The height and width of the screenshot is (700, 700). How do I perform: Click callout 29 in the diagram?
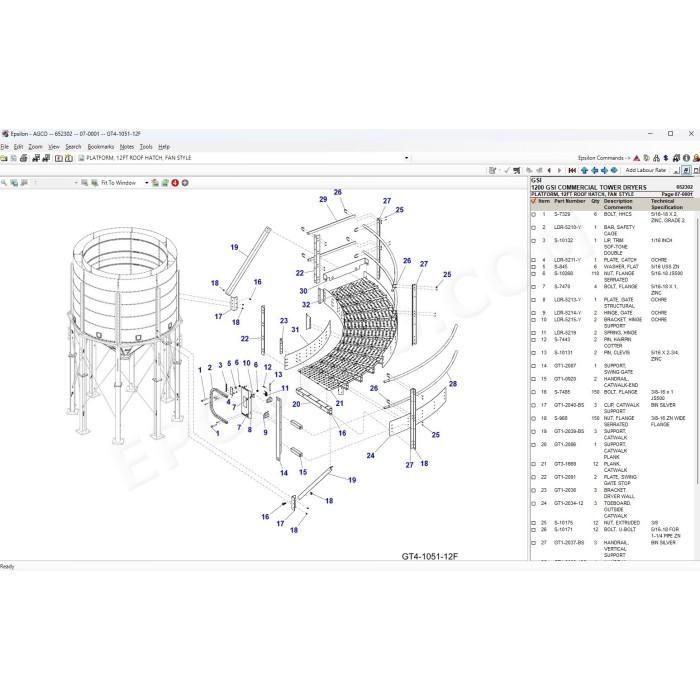[x=323, y=199]
